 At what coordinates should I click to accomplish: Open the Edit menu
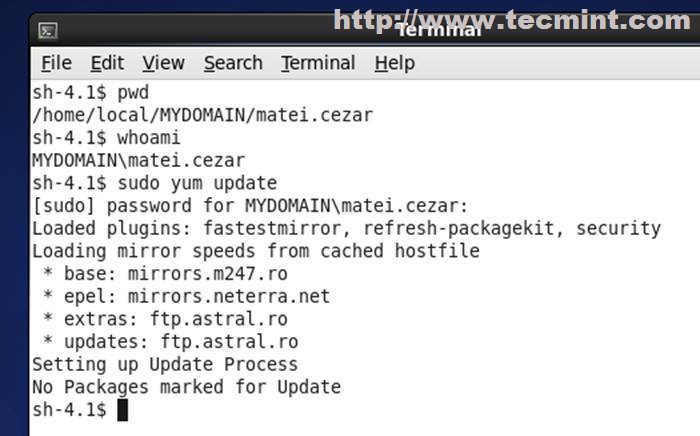pos(107,63)
